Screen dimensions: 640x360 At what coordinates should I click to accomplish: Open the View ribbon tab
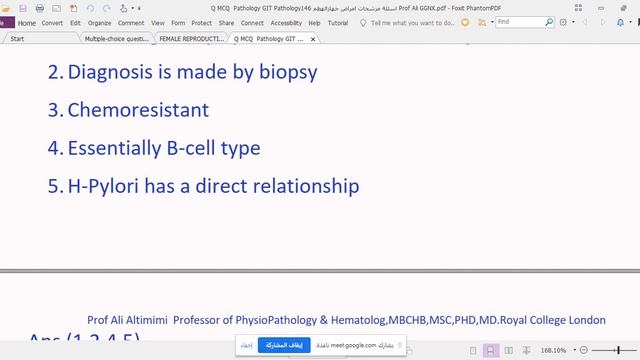pos(158,23)
